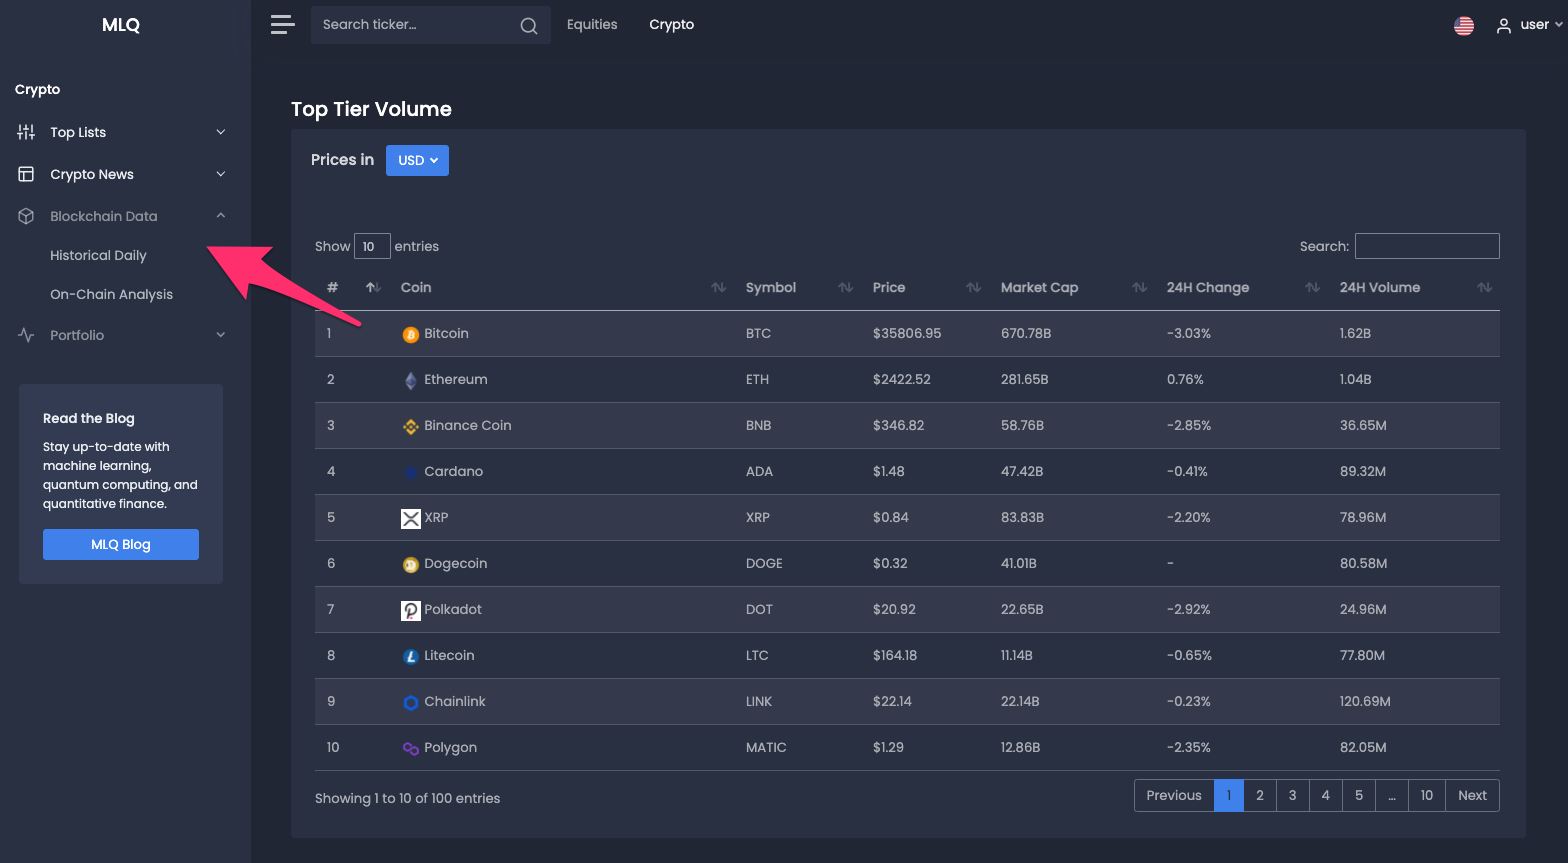Image resolution: width=1568 pixels, height=863 pixels.
Task: Expand the Top Lists chevron
Action: [x=221, y=132]
